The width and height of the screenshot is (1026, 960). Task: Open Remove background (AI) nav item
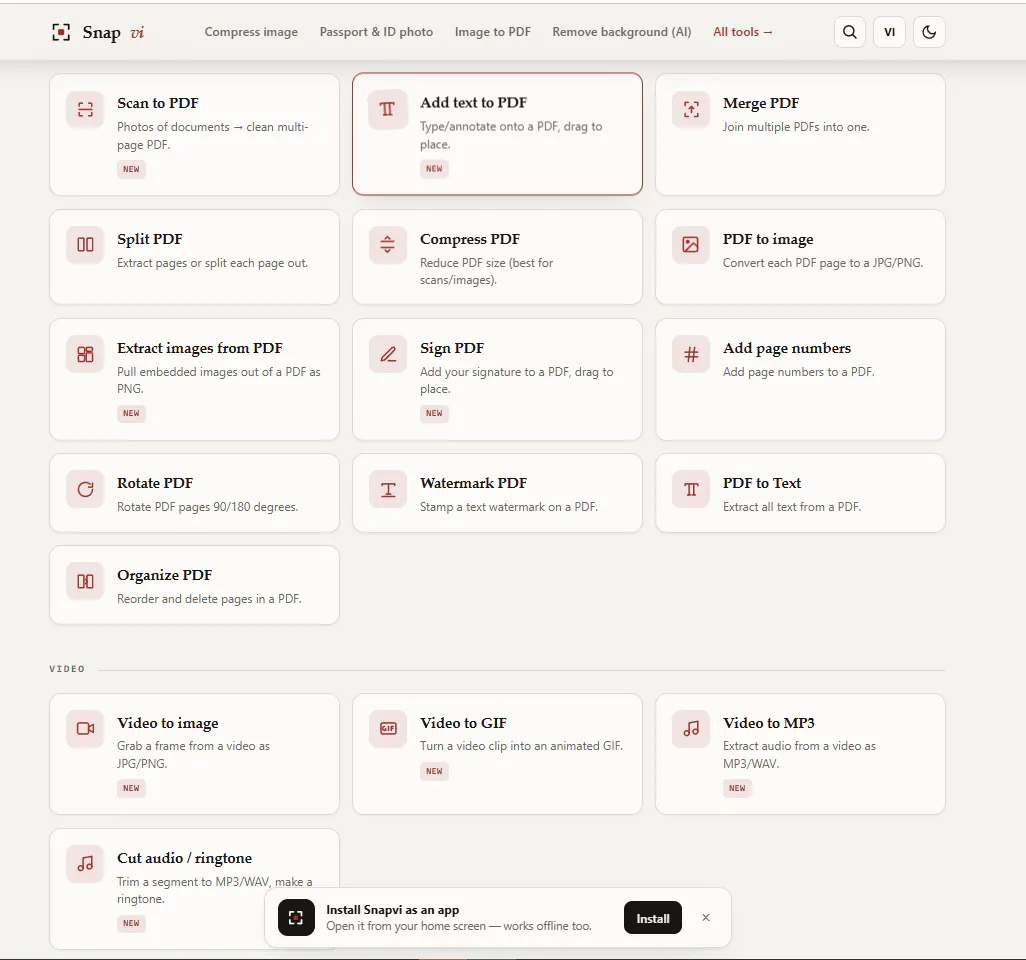click(x=622, y=32)
